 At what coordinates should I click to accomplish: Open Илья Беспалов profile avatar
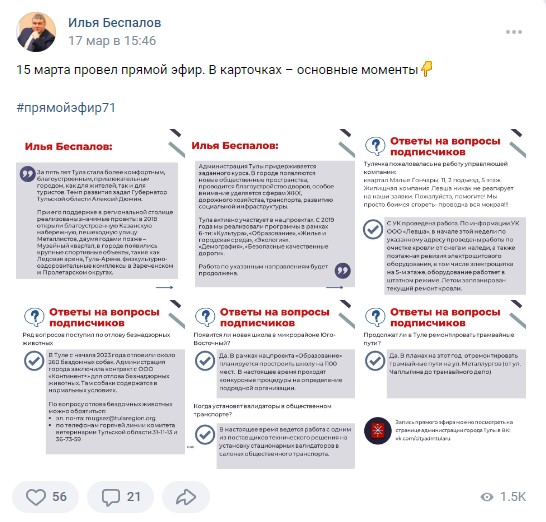point(36,32)
